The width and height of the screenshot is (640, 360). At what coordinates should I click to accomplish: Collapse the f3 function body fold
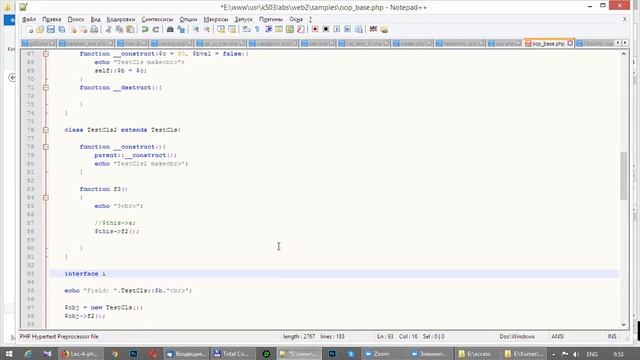click(46, 198)
